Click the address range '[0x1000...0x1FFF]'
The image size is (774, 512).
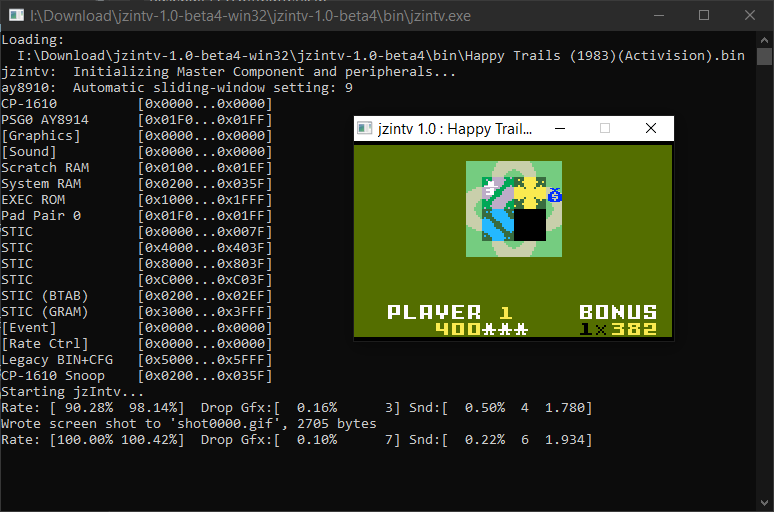pyautogui.click(x=205, y=199)
